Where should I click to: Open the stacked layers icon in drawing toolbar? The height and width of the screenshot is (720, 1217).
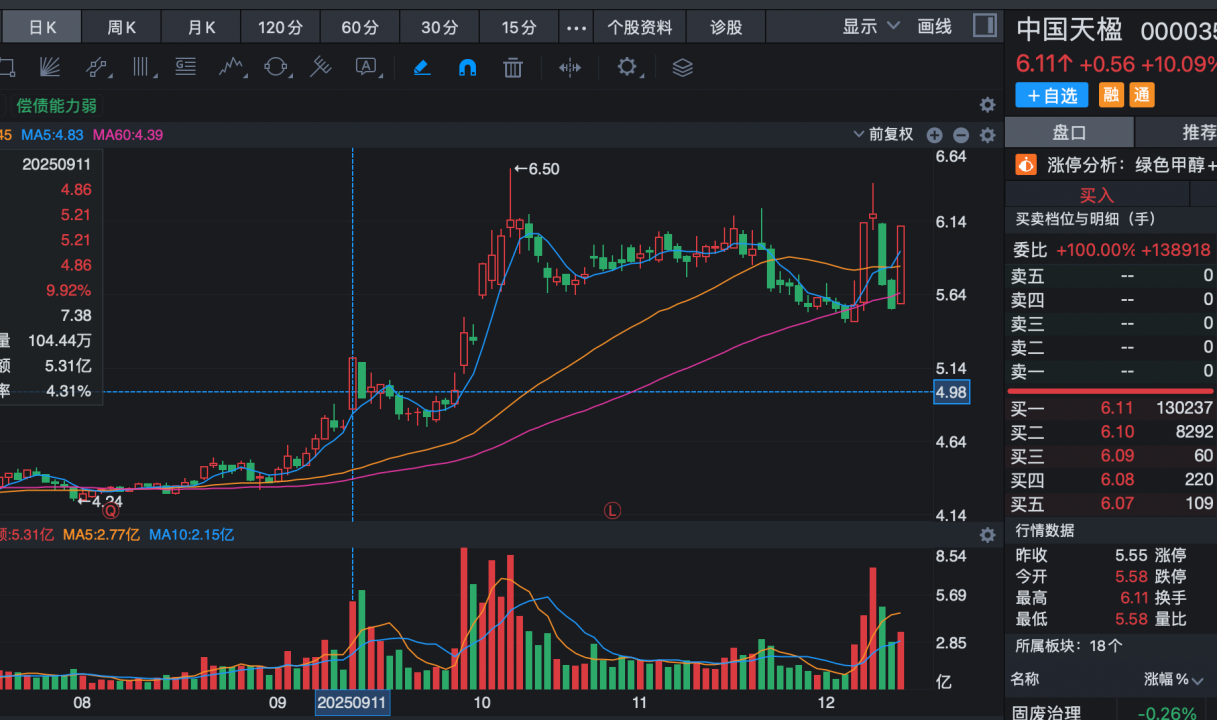point(682,68)
